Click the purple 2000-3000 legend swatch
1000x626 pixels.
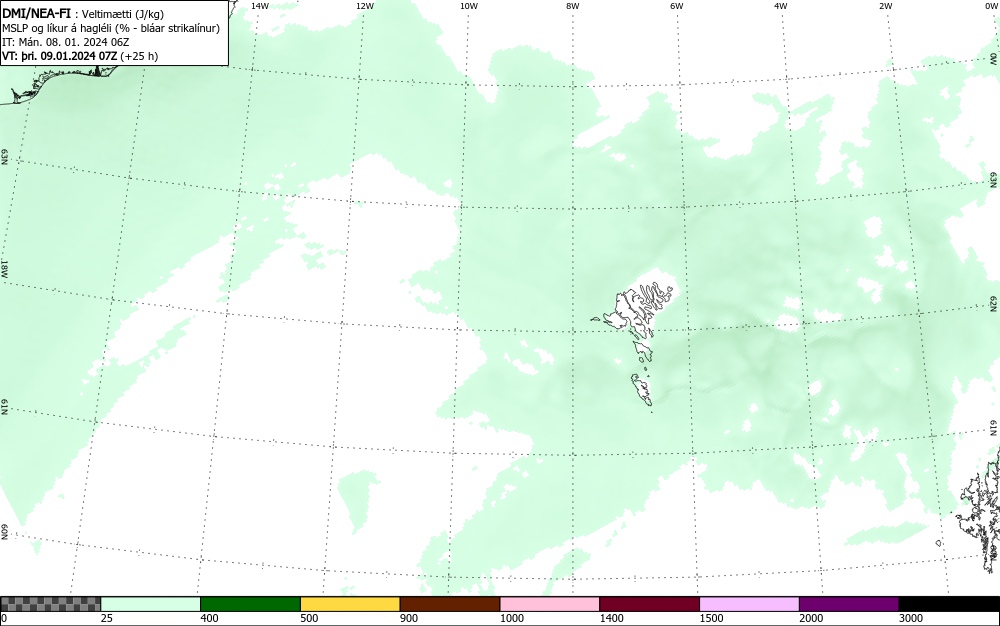pos(849,604)
